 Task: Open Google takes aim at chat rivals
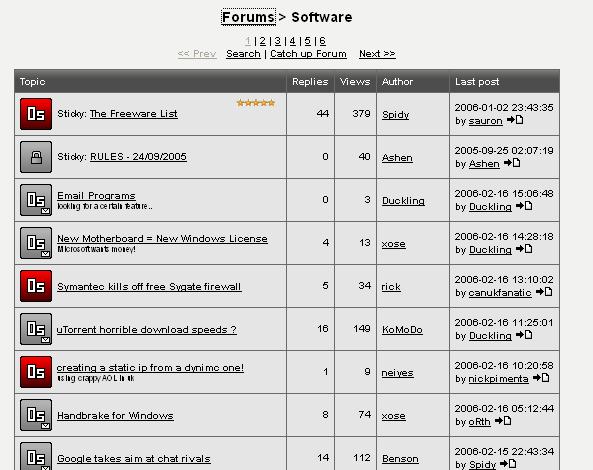tap(134, 459)
